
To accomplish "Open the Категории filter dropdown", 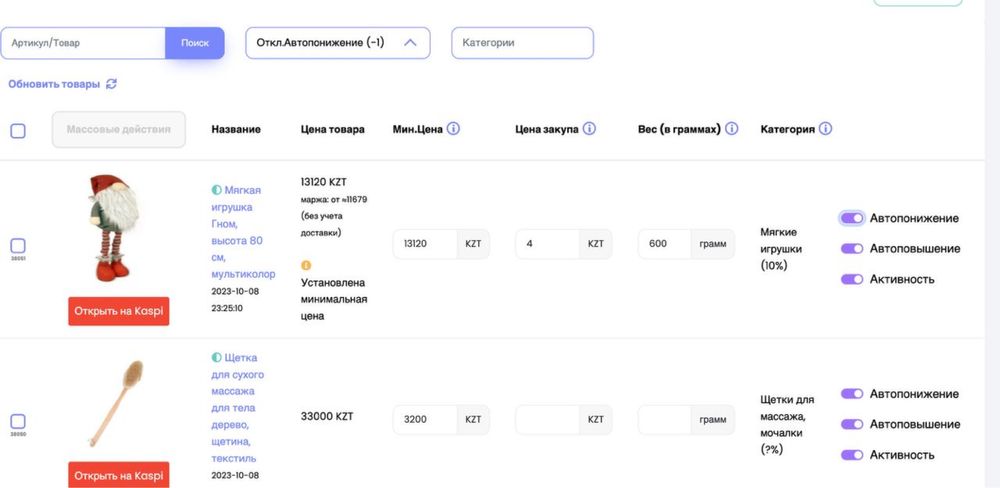I will pos(522,43).
